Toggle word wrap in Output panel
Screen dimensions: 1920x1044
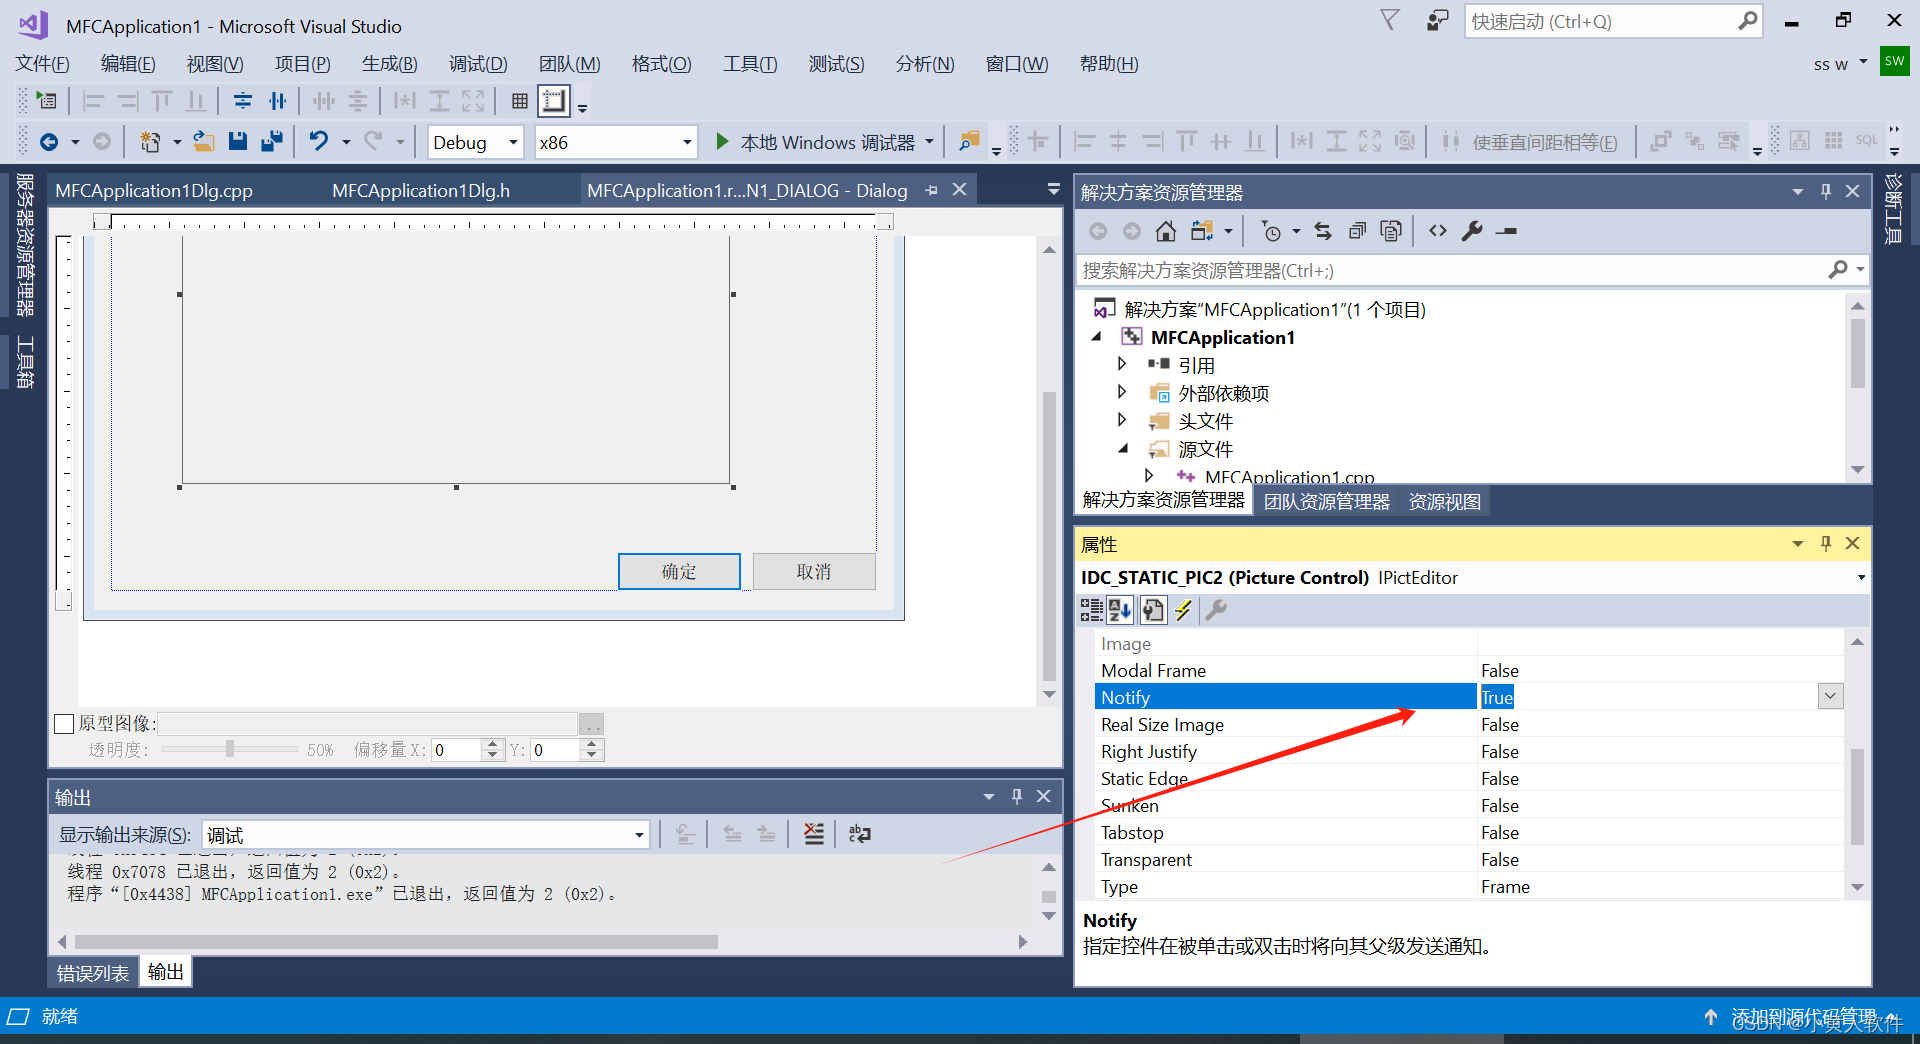[859, 834]
